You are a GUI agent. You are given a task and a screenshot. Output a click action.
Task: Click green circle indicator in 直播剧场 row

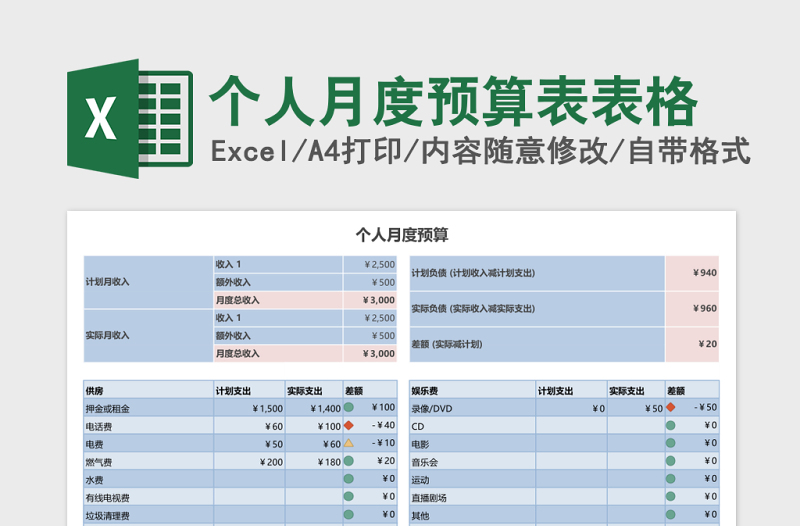coord(670,496)
